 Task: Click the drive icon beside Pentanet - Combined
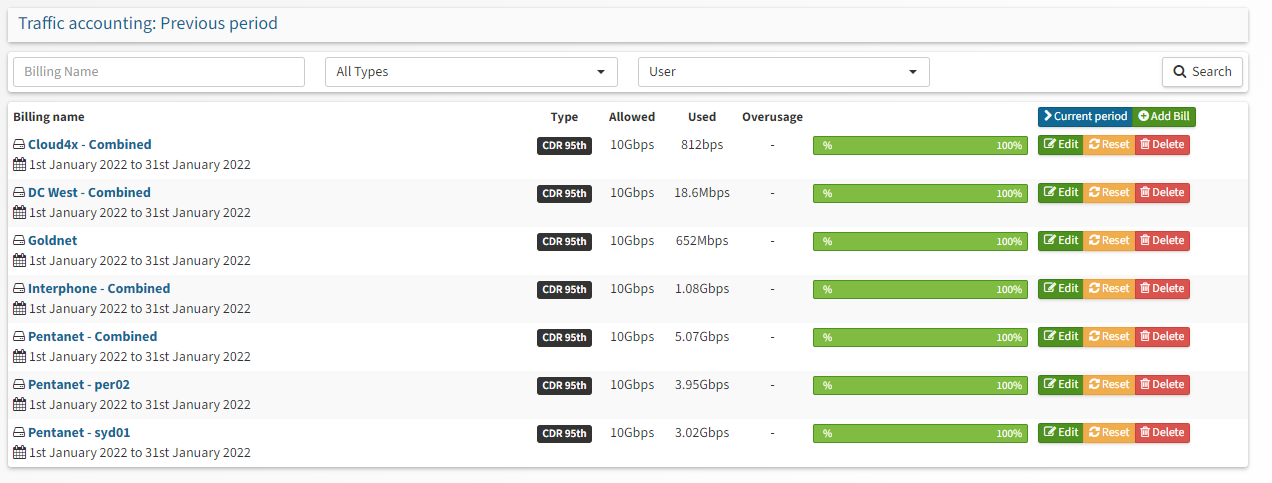click(x=19, y=337)
